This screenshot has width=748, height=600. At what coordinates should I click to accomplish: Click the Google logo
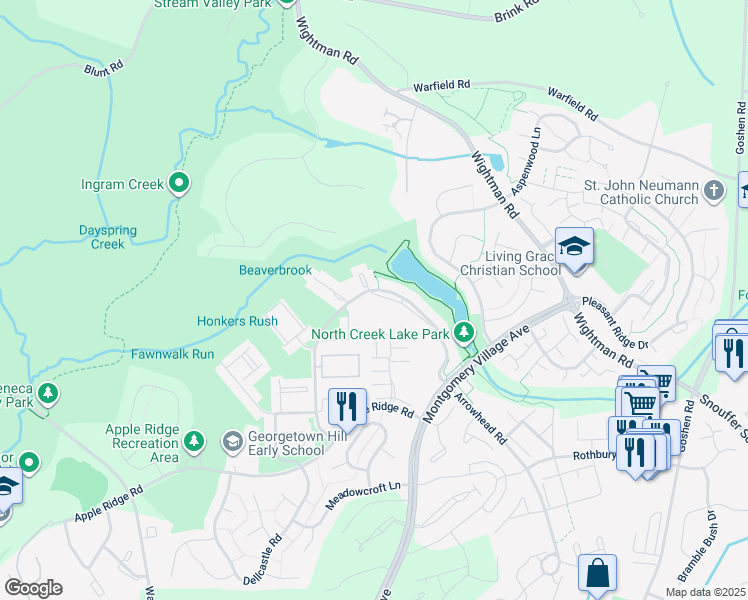click(x=33, y=588)
